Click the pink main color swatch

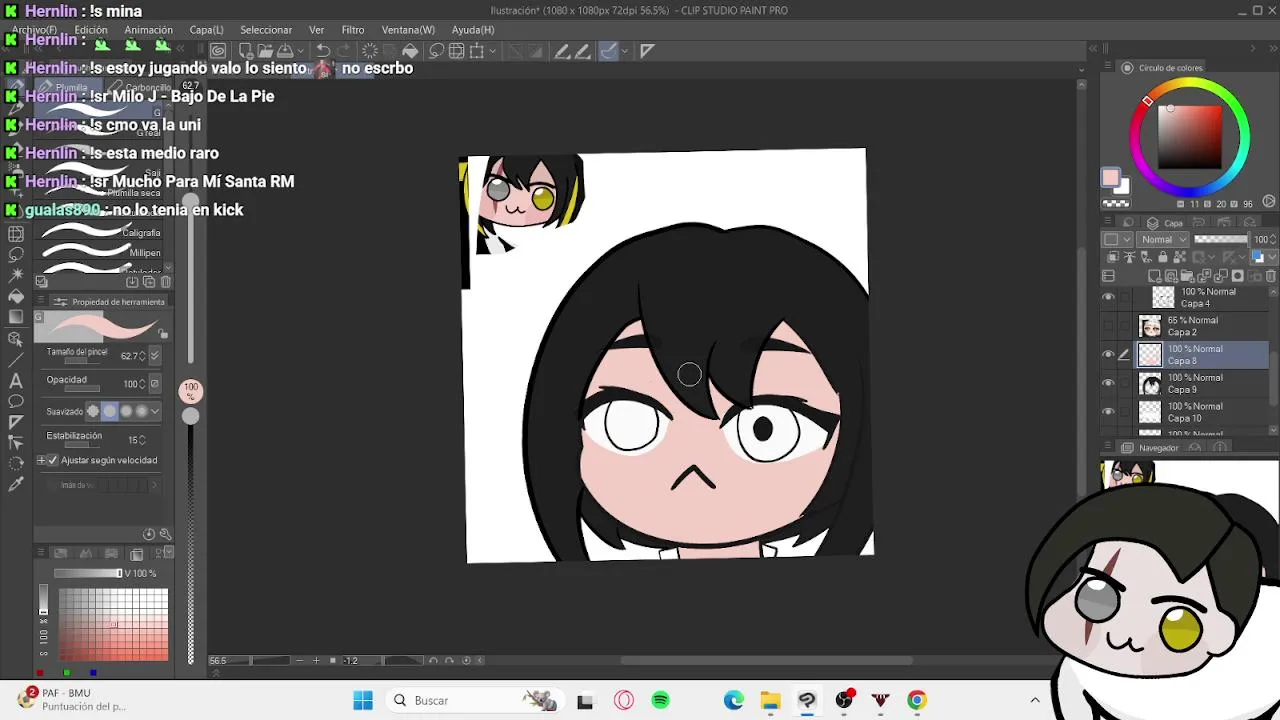click(1110, 178)
